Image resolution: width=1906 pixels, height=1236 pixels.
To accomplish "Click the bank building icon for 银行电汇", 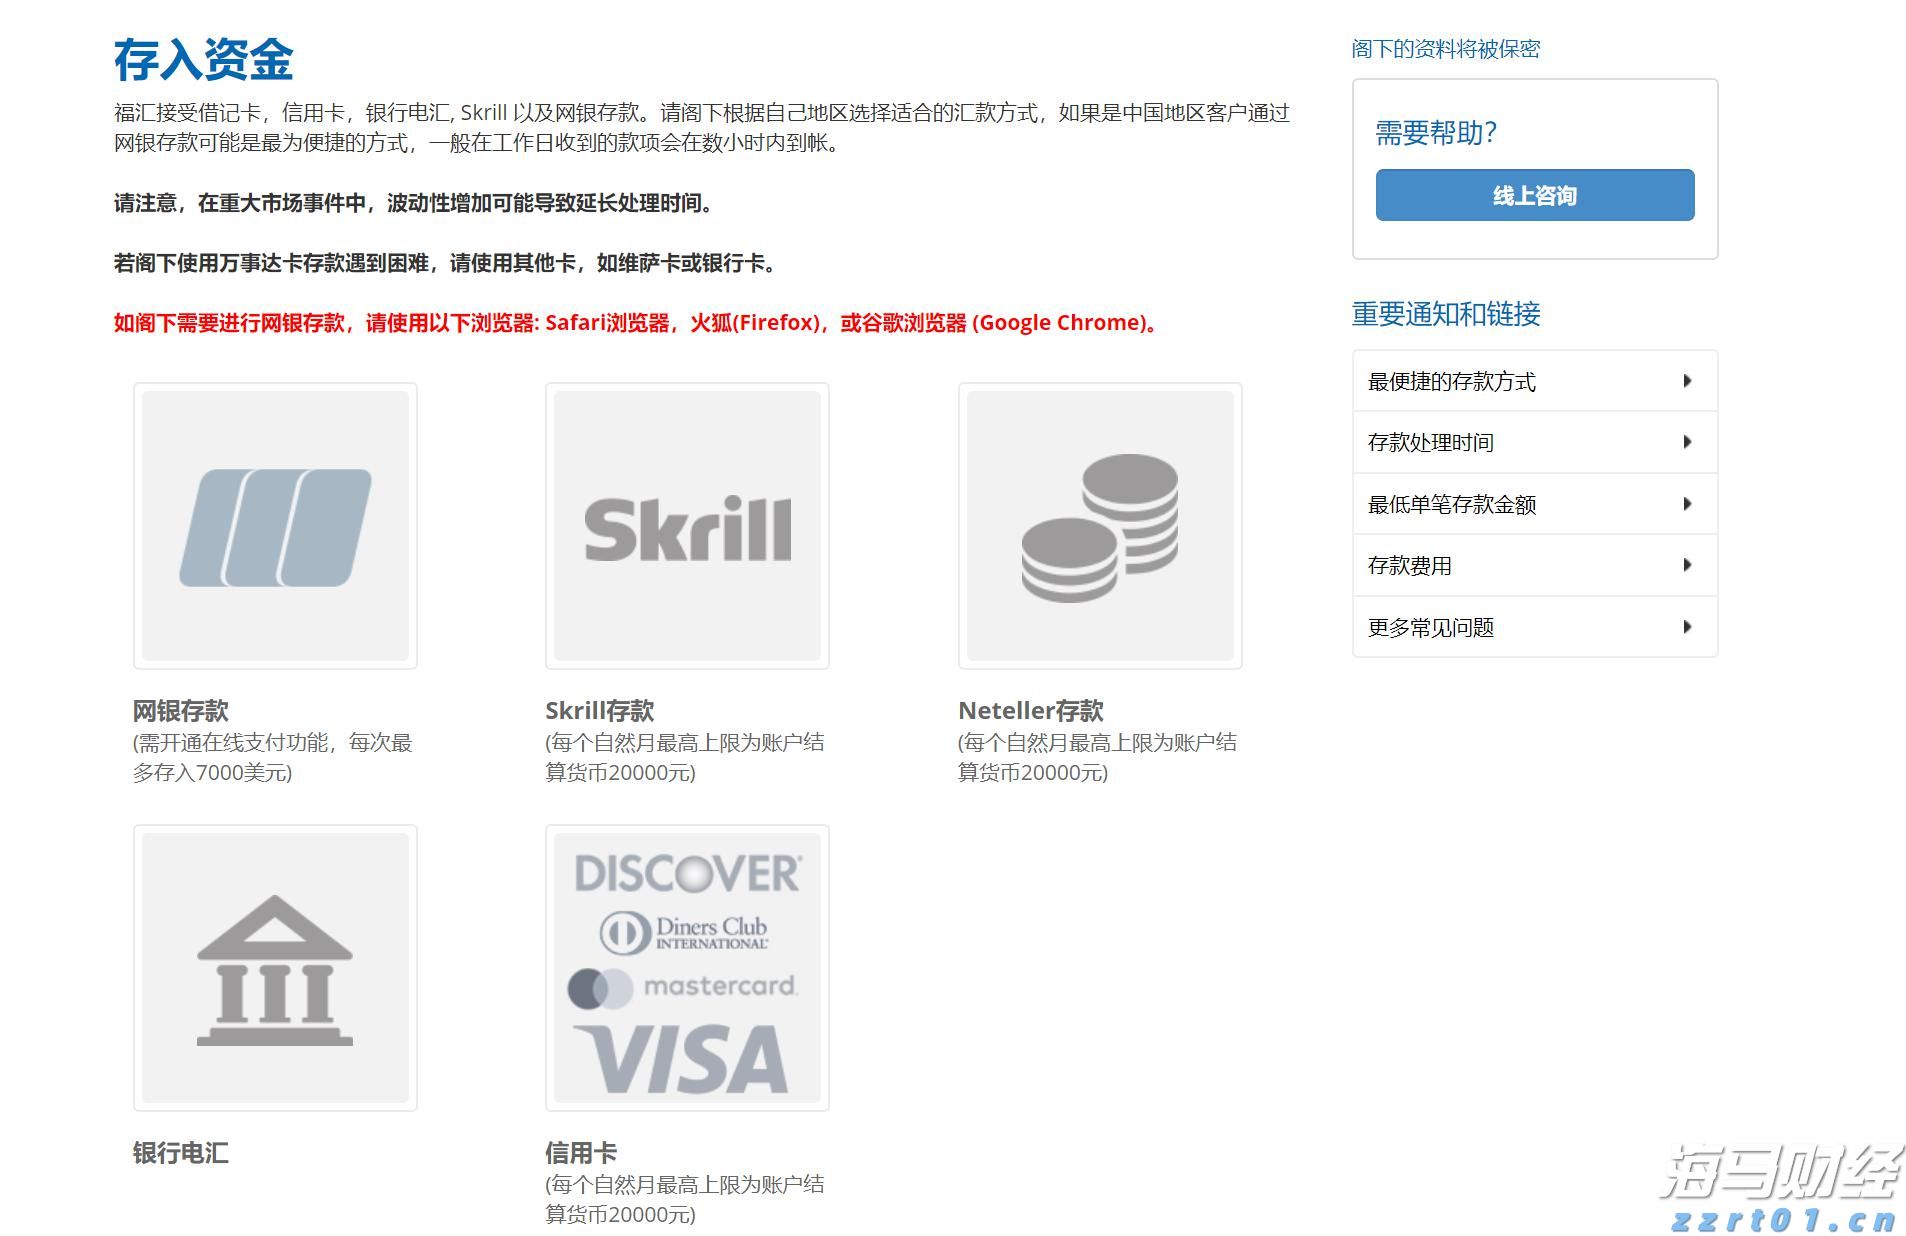I will tap(276, 965).
